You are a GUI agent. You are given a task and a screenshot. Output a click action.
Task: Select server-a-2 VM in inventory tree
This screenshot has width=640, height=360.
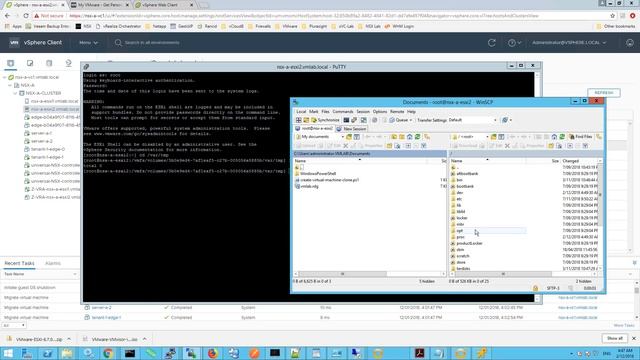tap(42, 141)
